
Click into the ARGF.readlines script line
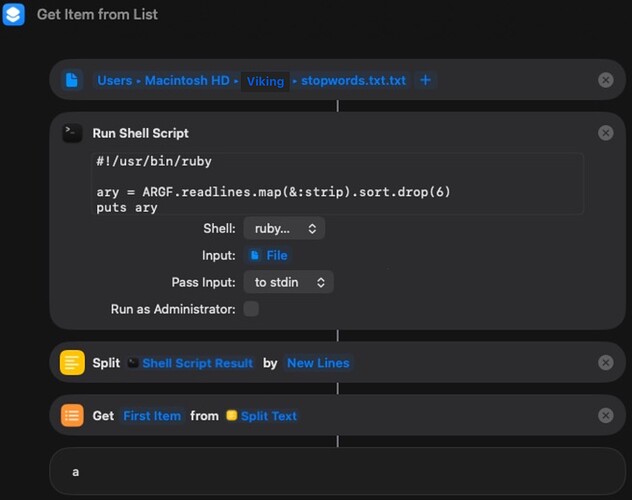(x=273, y=192)
